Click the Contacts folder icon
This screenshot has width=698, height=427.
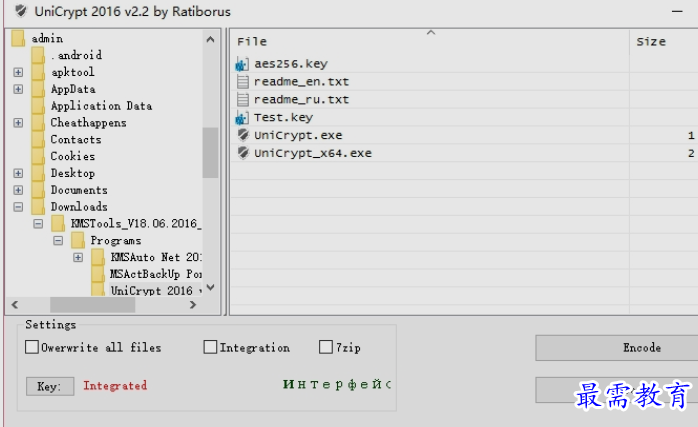click(x=38, y=140)
